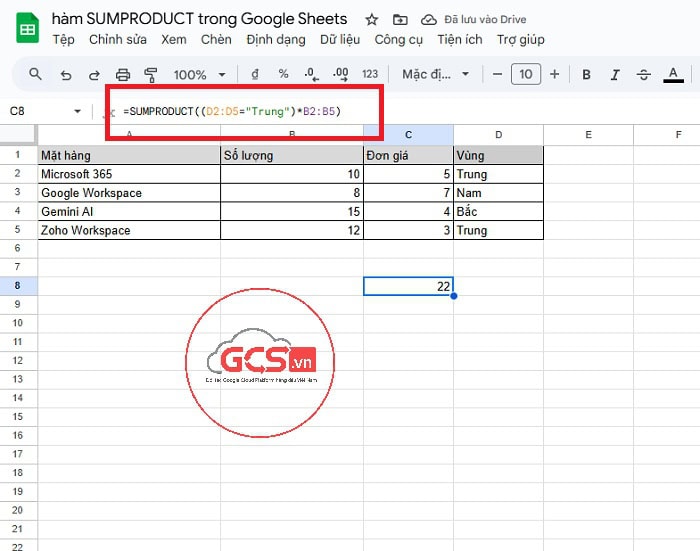Expand the font family dropdown
The width and height of the screenshot is (700, 551).
pos(436,74)
